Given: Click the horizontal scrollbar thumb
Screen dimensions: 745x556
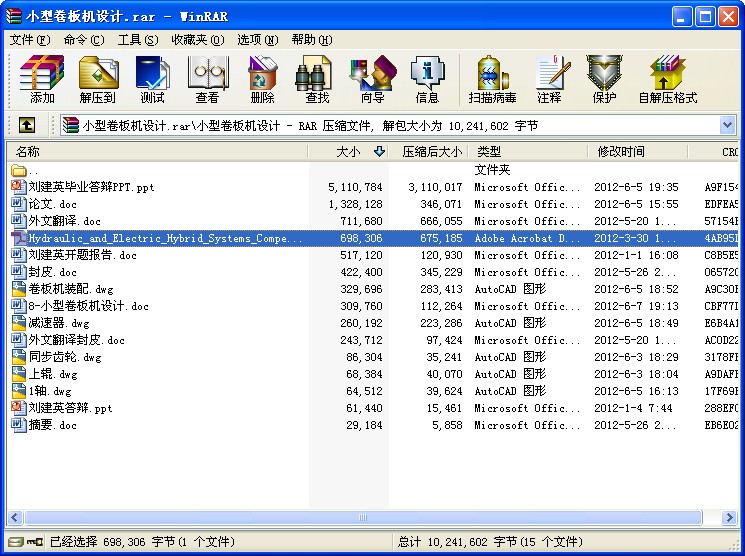Looking at the screenshot, I should [363, 517].
